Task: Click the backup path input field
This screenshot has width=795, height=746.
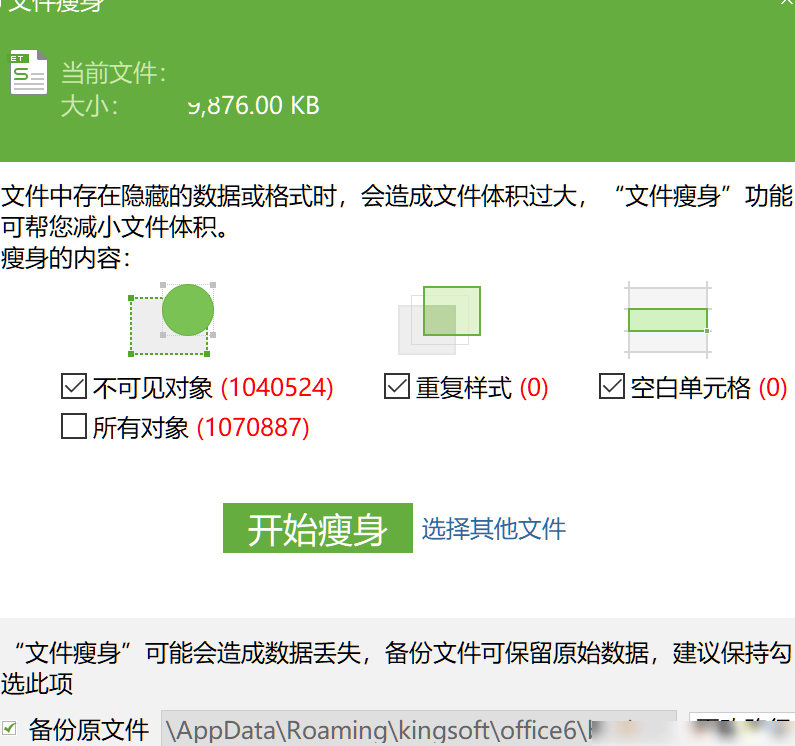Action: (x=419, y=729)
